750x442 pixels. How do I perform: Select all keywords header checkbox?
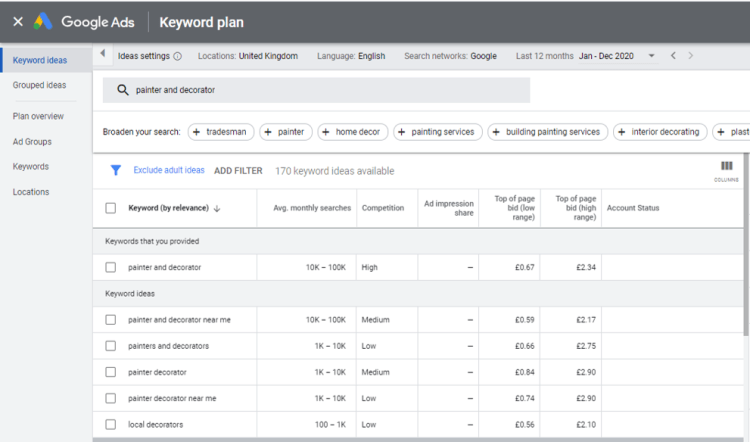[x=111, y=208]
